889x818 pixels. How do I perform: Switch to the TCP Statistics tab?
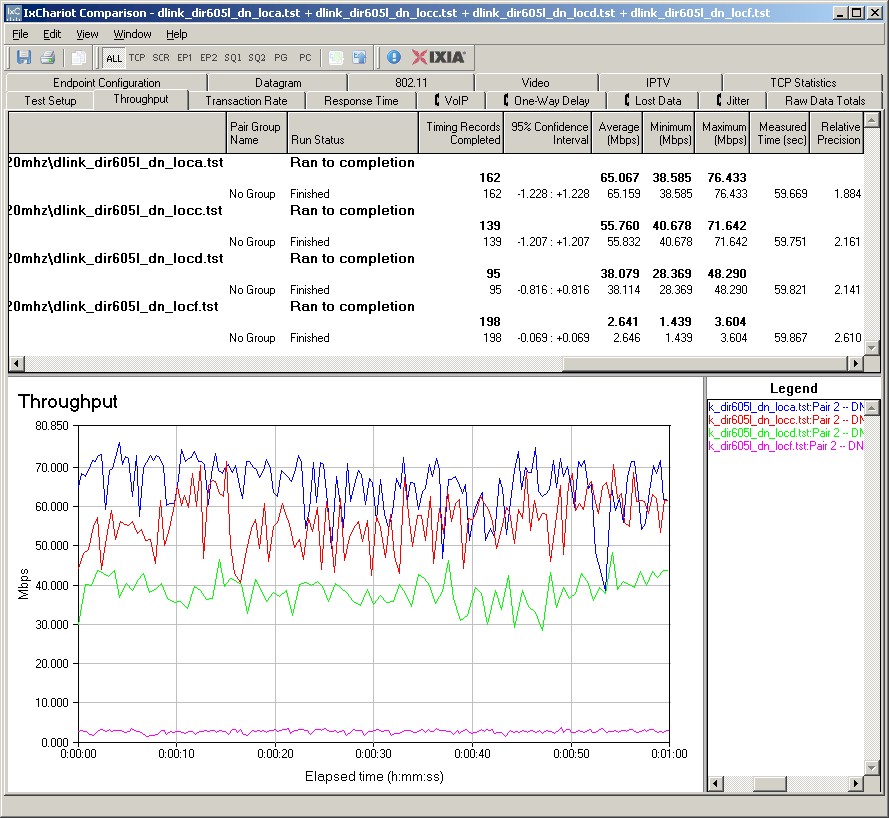click(x=803, y=83)
